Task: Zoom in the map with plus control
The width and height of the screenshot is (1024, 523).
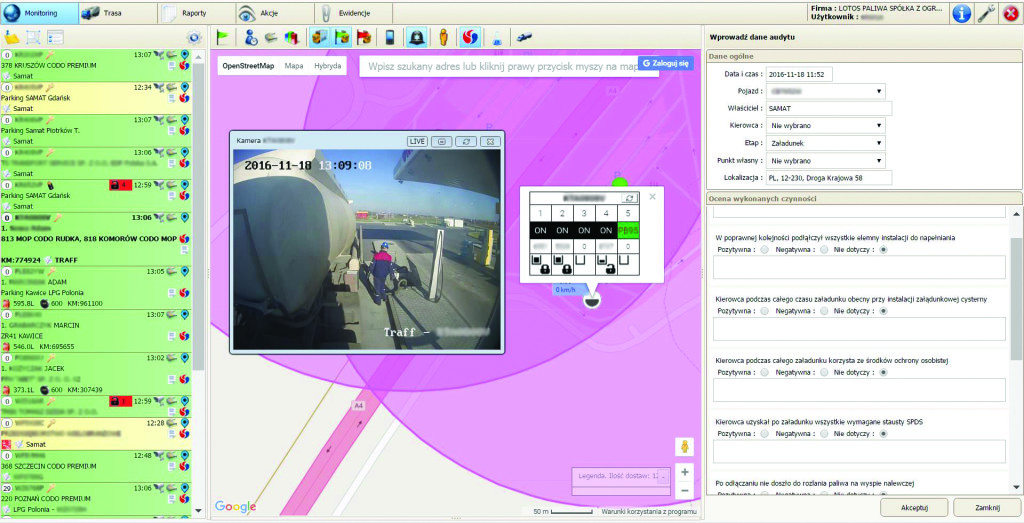Action: tap(685, 472)
